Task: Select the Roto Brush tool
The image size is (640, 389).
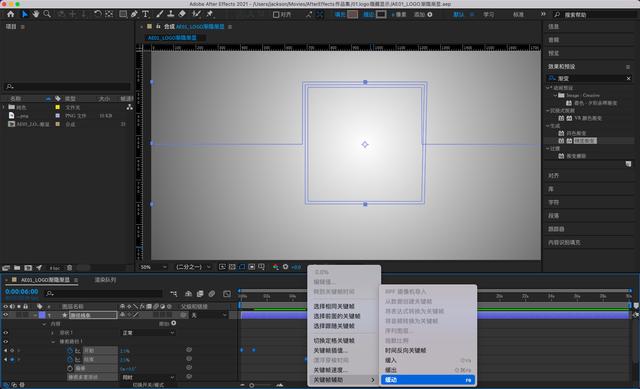Action: pyautogui.click(x=196, y=14)
